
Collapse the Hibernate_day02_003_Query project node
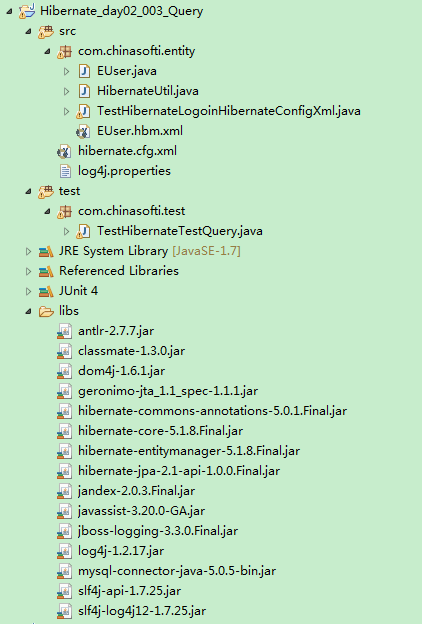(9, 12)
